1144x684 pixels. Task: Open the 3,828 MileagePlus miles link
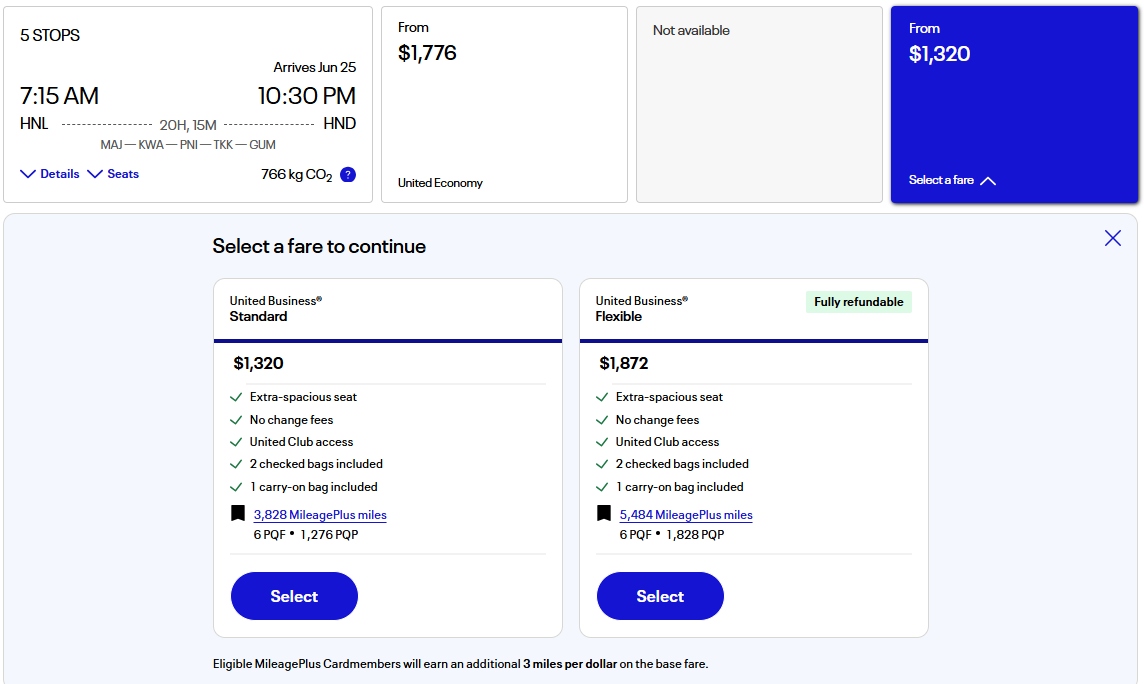coord(320,515)
